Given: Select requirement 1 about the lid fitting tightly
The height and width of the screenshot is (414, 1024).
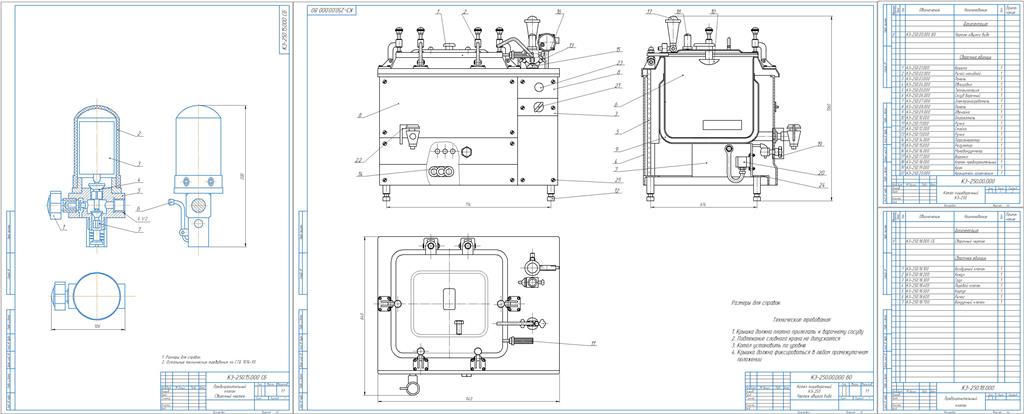Looking at the screenshot, I should (797, 332).
